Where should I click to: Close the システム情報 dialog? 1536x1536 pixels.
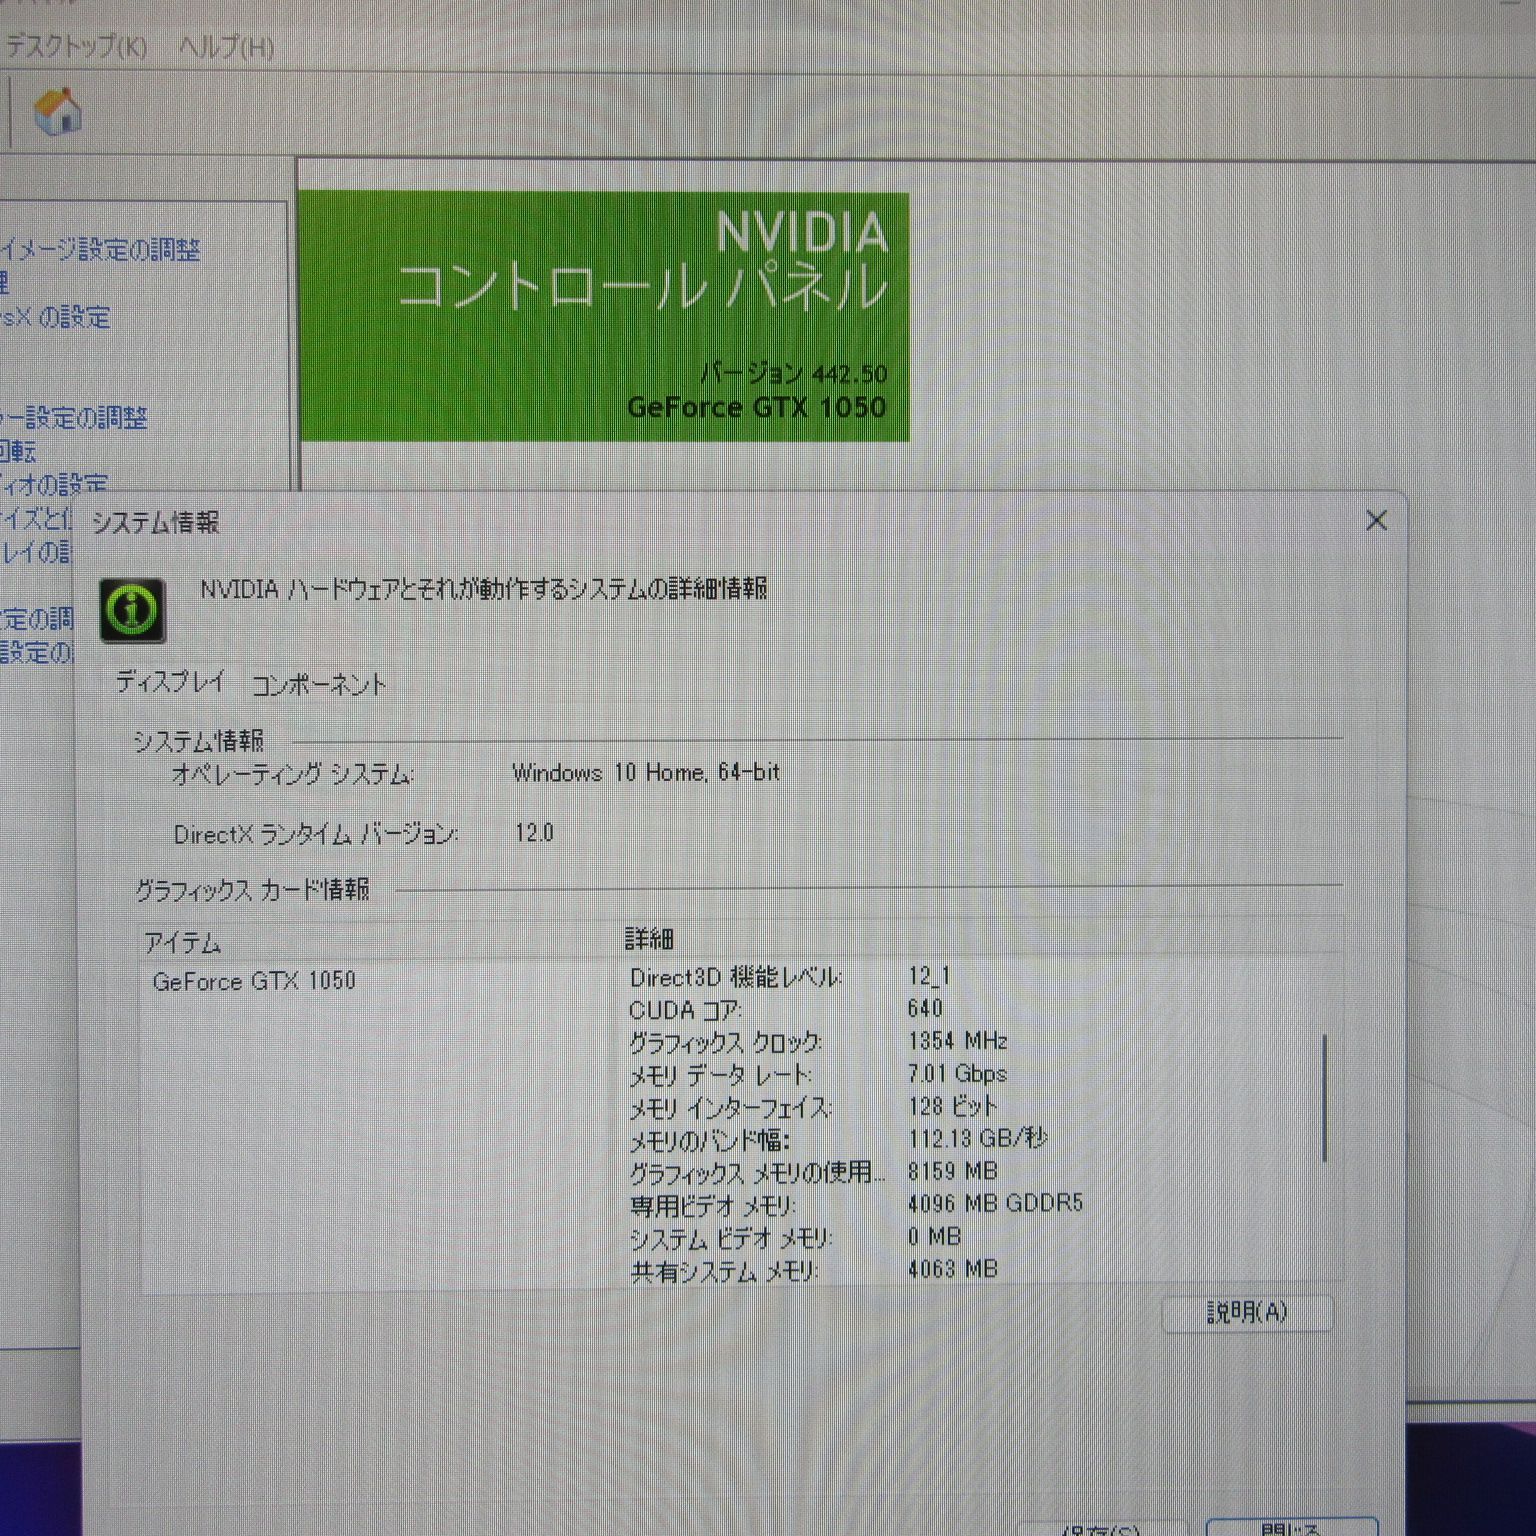tap(1376, 520)
